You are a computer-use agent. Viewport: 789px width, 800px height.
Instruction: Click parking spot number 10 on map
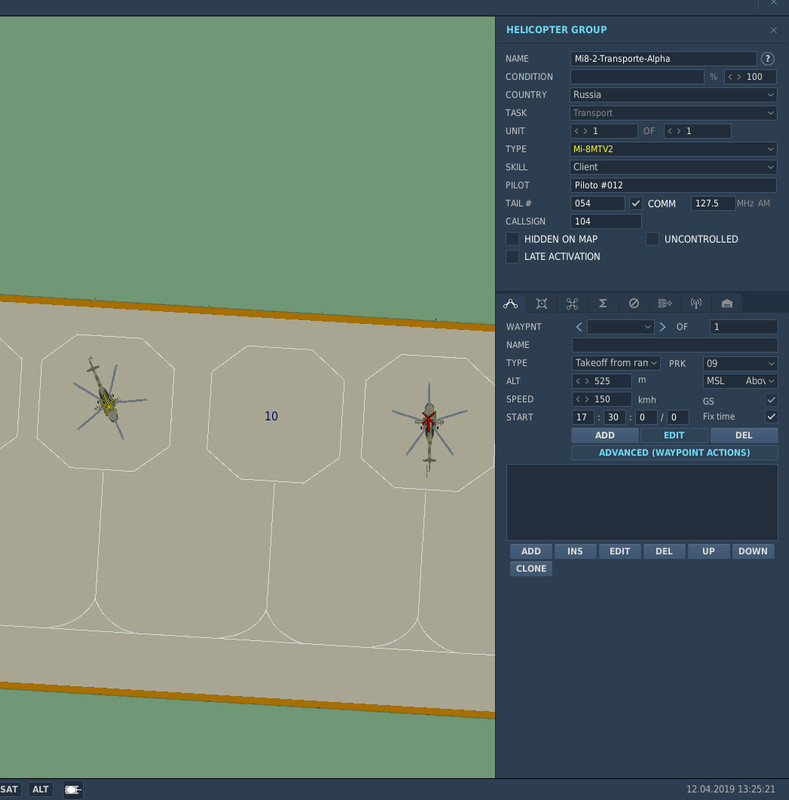[x=272, y=416]
